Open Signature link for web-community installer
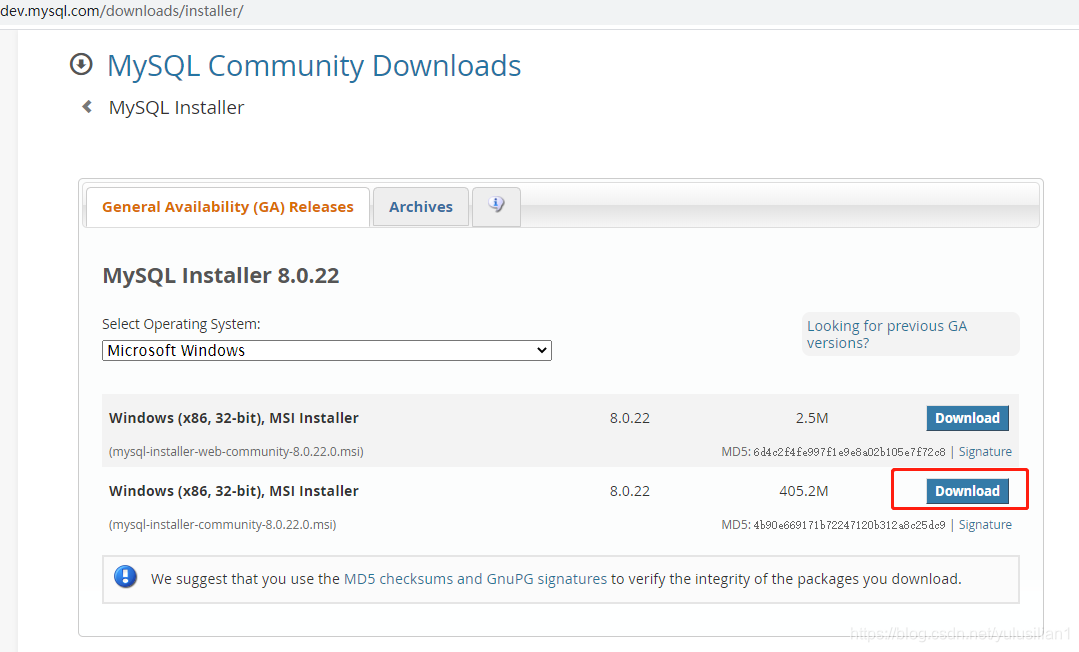The image size is (1079, 652). (985, 452)
